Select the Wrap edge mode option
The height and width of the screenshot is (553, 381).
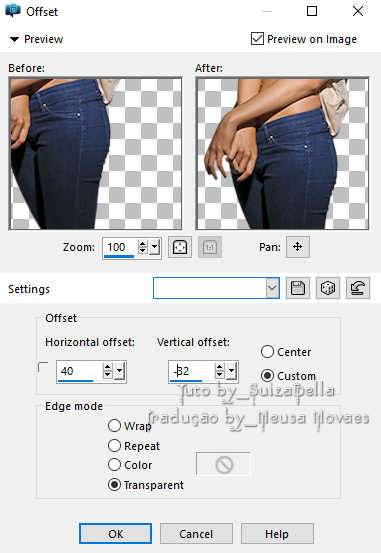tap(114, 425)
